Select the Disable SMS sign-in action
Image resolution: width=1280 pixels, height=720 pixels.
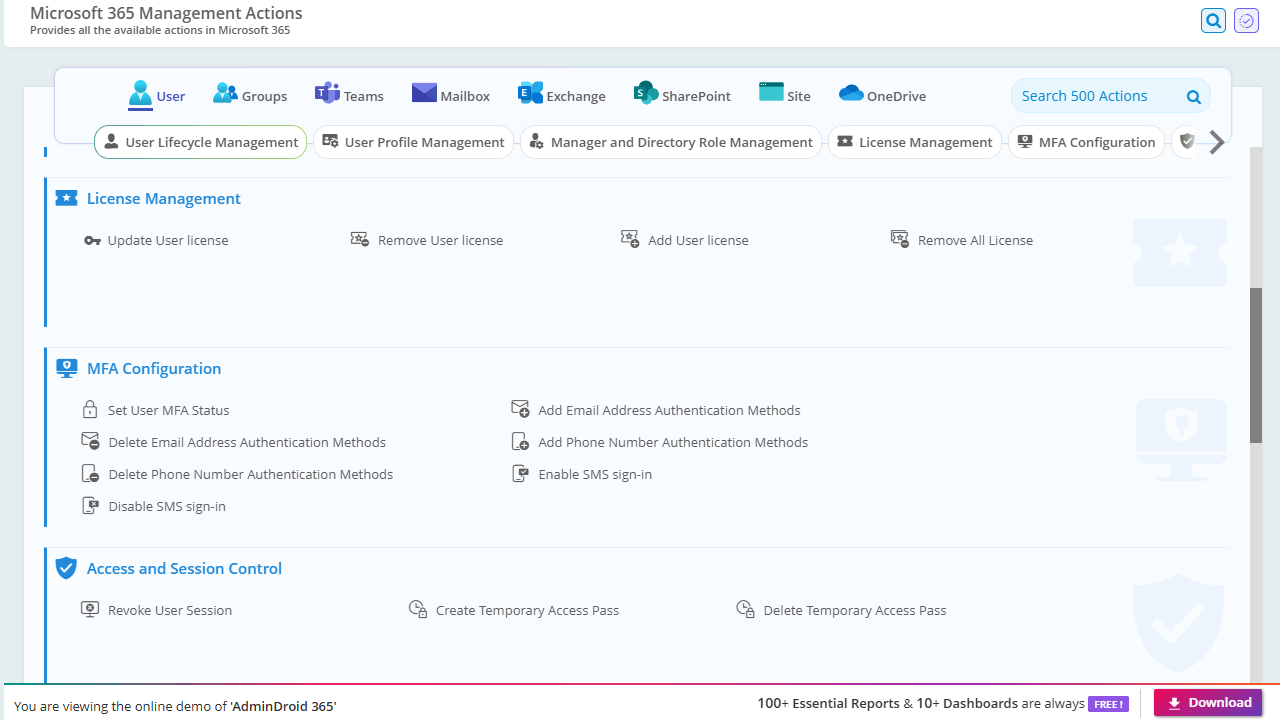coord(167,506)
